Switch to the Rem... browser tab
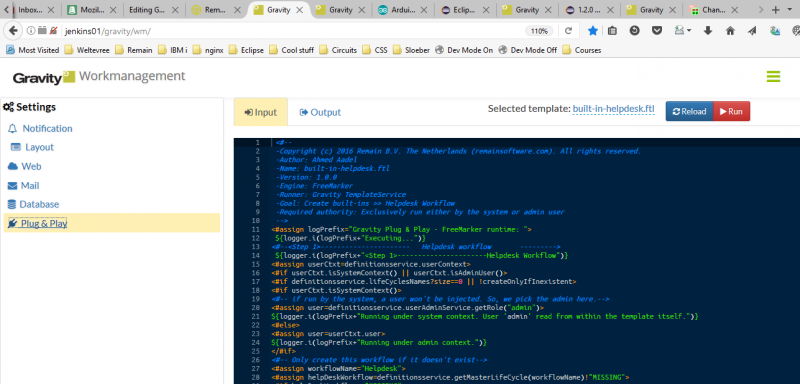Image resolution: width=800 pixels, height=384 pixels. (216, 10)
